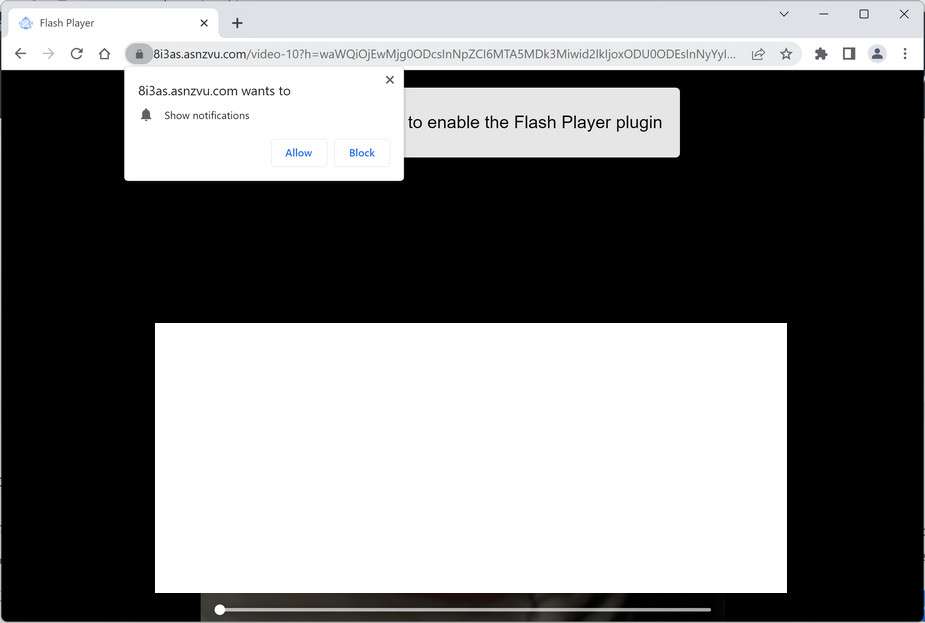Click the bell Show notifications icon
Viewport: 925px width, 623px height.
tap(146, 114)
